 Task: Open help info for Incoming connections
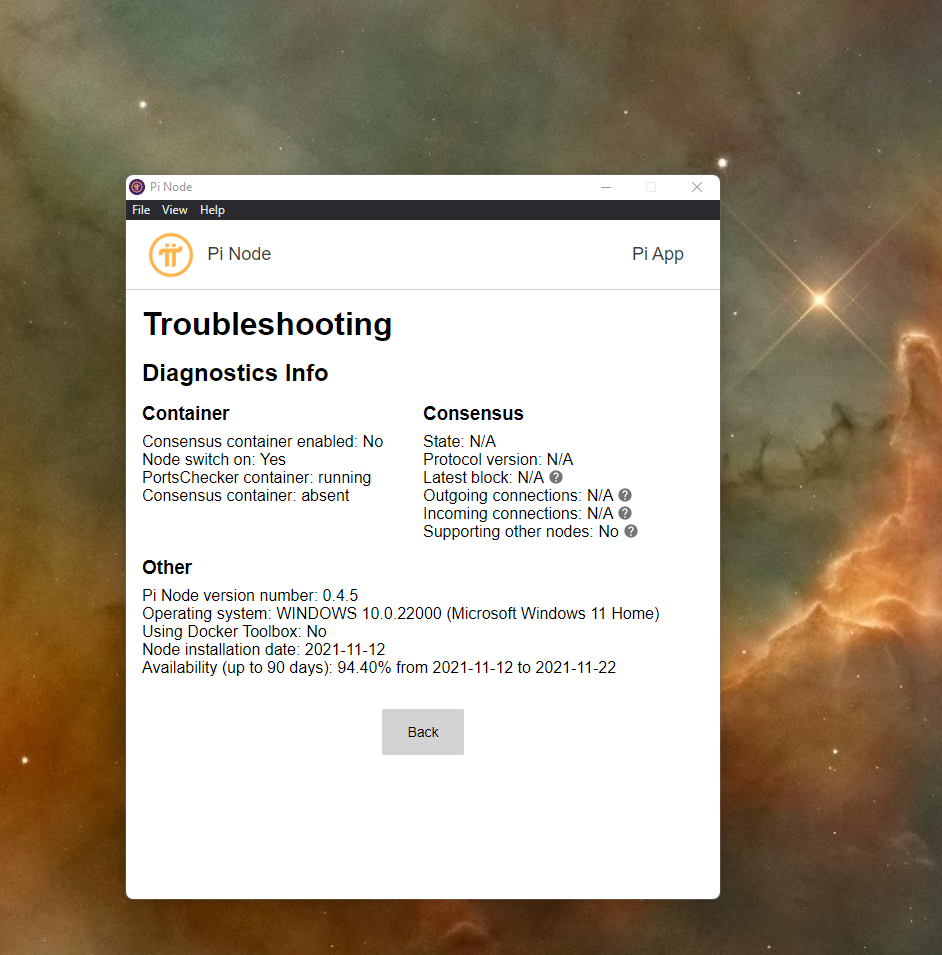[624, 513]
